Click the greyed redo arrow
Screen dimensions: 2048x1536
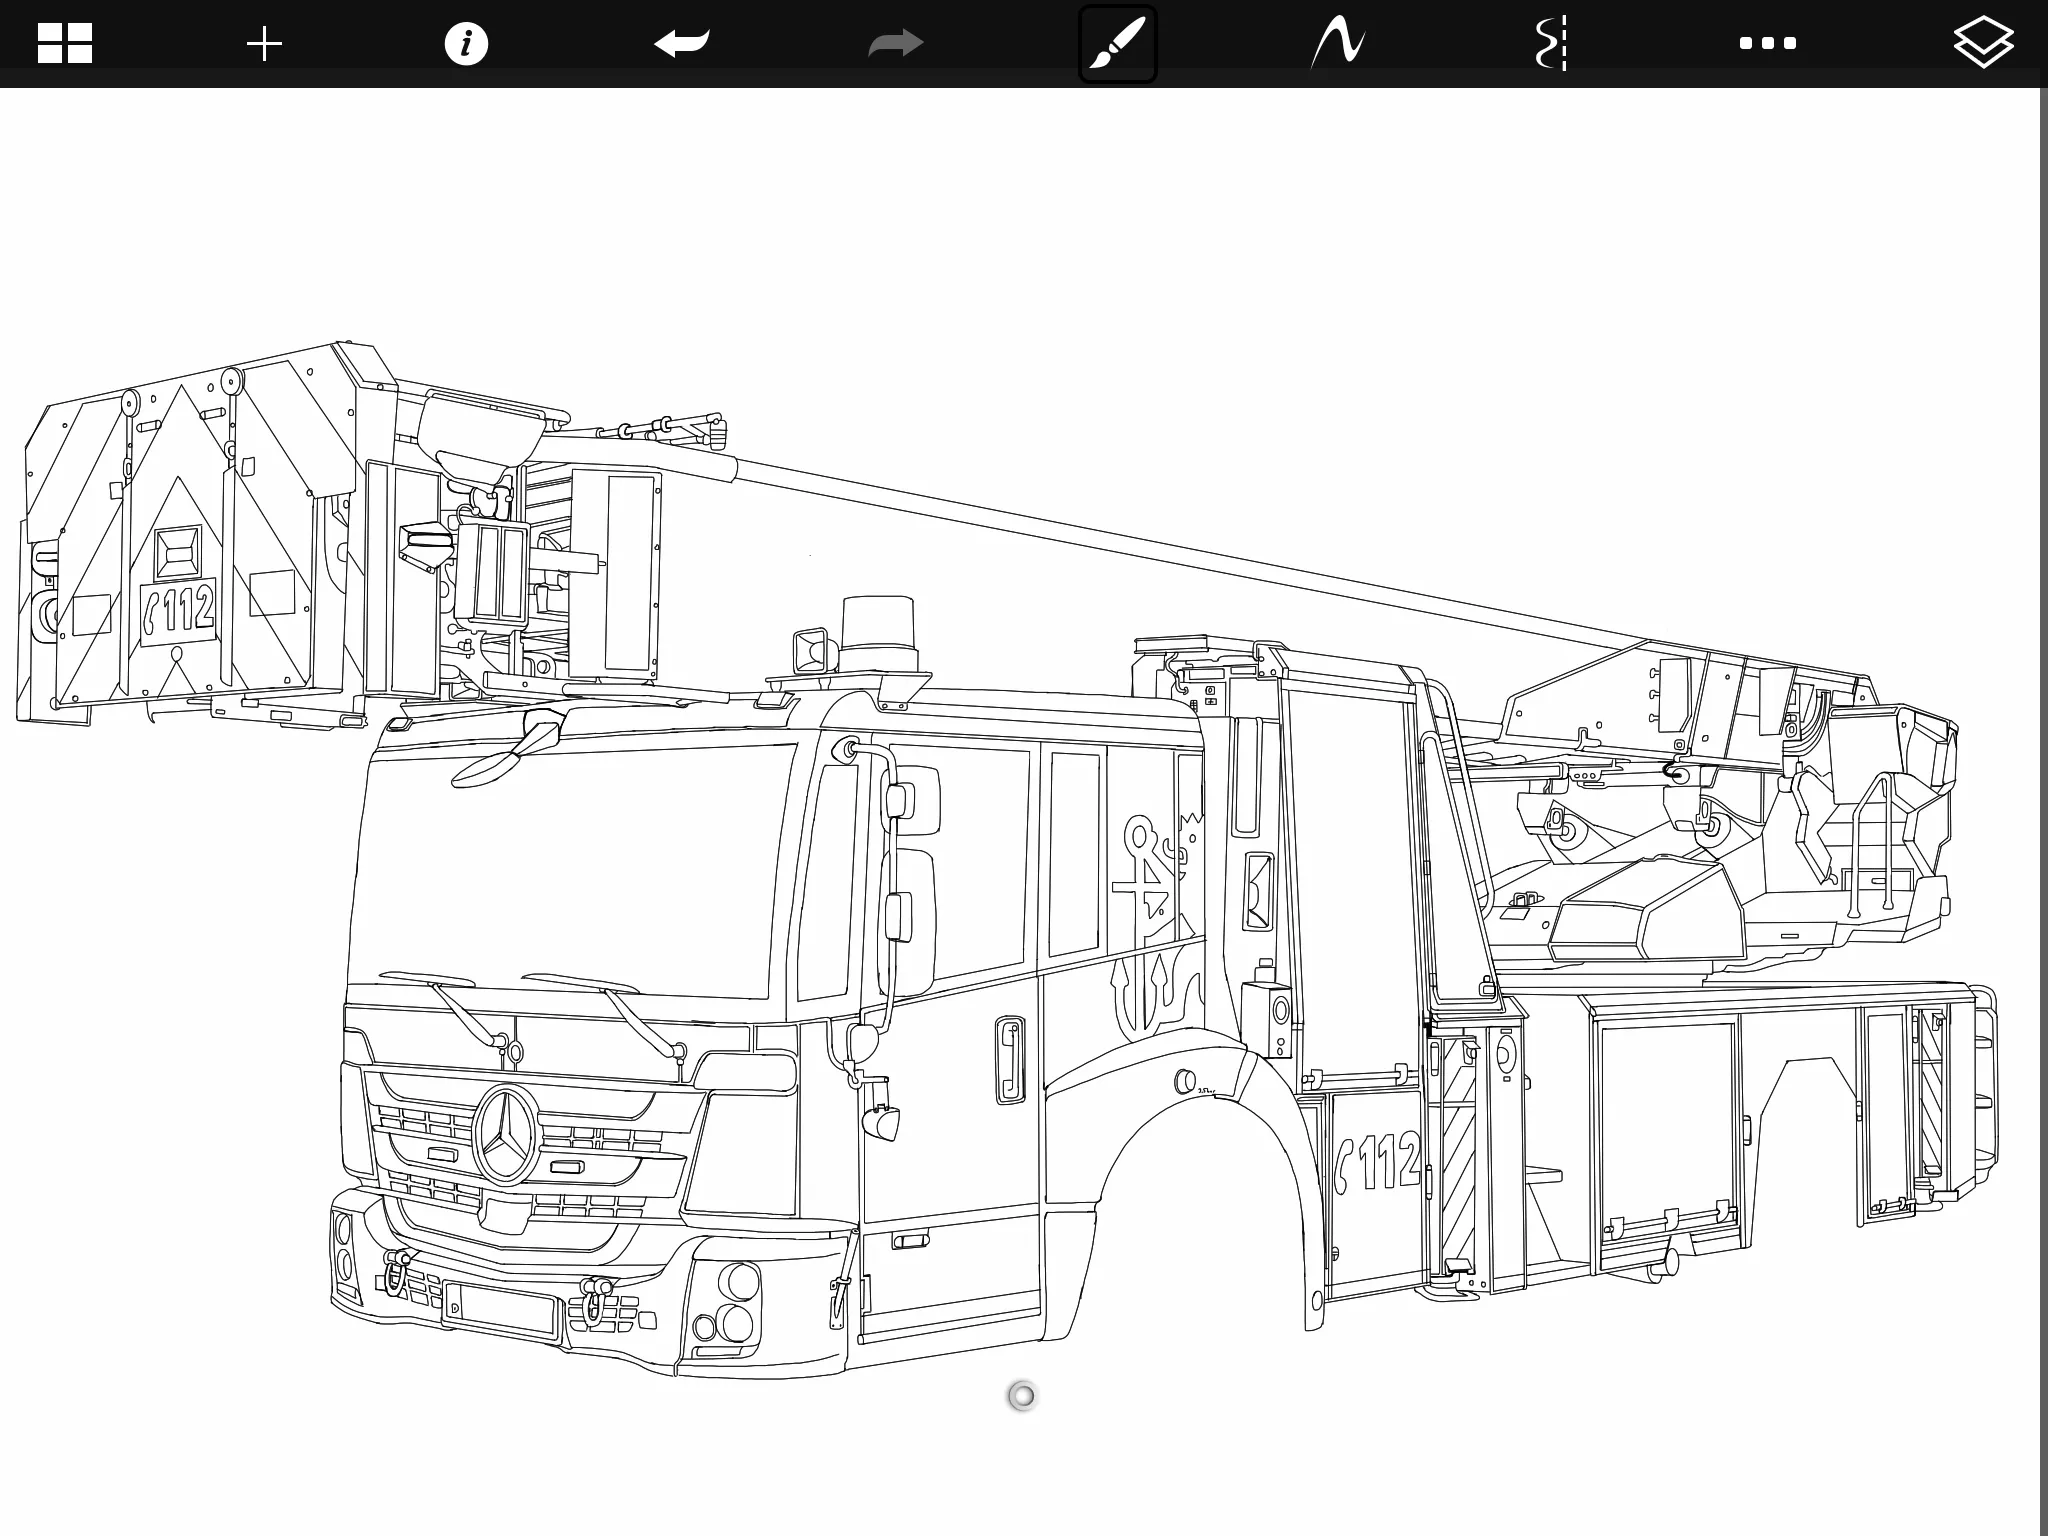coord(895,44)
